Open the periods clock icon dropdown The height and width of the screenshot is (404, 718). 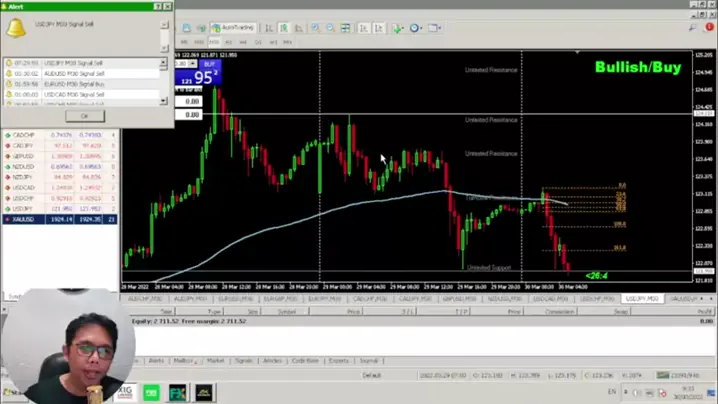tap(416, 28)
